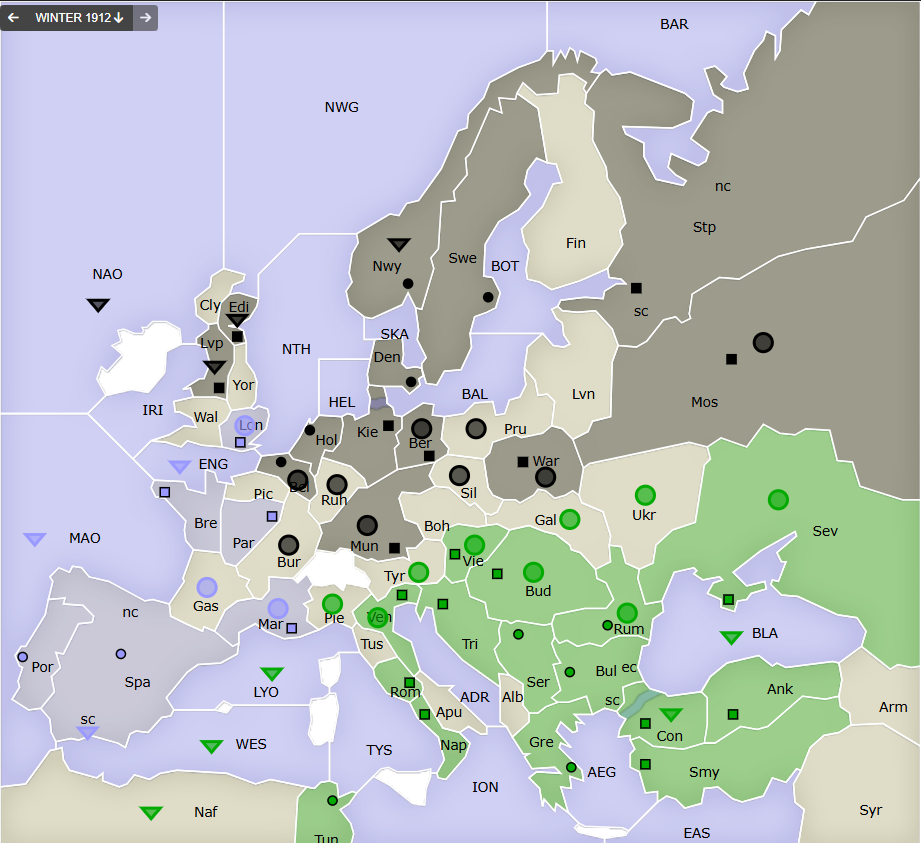Select the green army in Ukraine
This screenshot has width=921, height=843.
pyautogui.click(x=645, y=495)
